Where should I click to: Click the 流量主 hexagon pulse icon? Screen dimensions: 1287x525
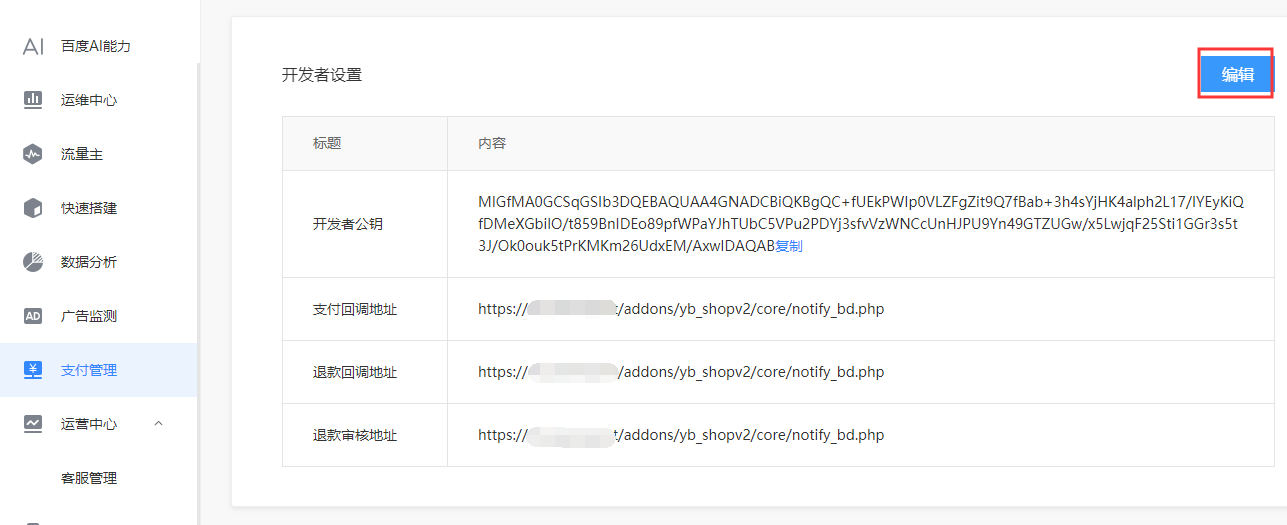[33, 154]
